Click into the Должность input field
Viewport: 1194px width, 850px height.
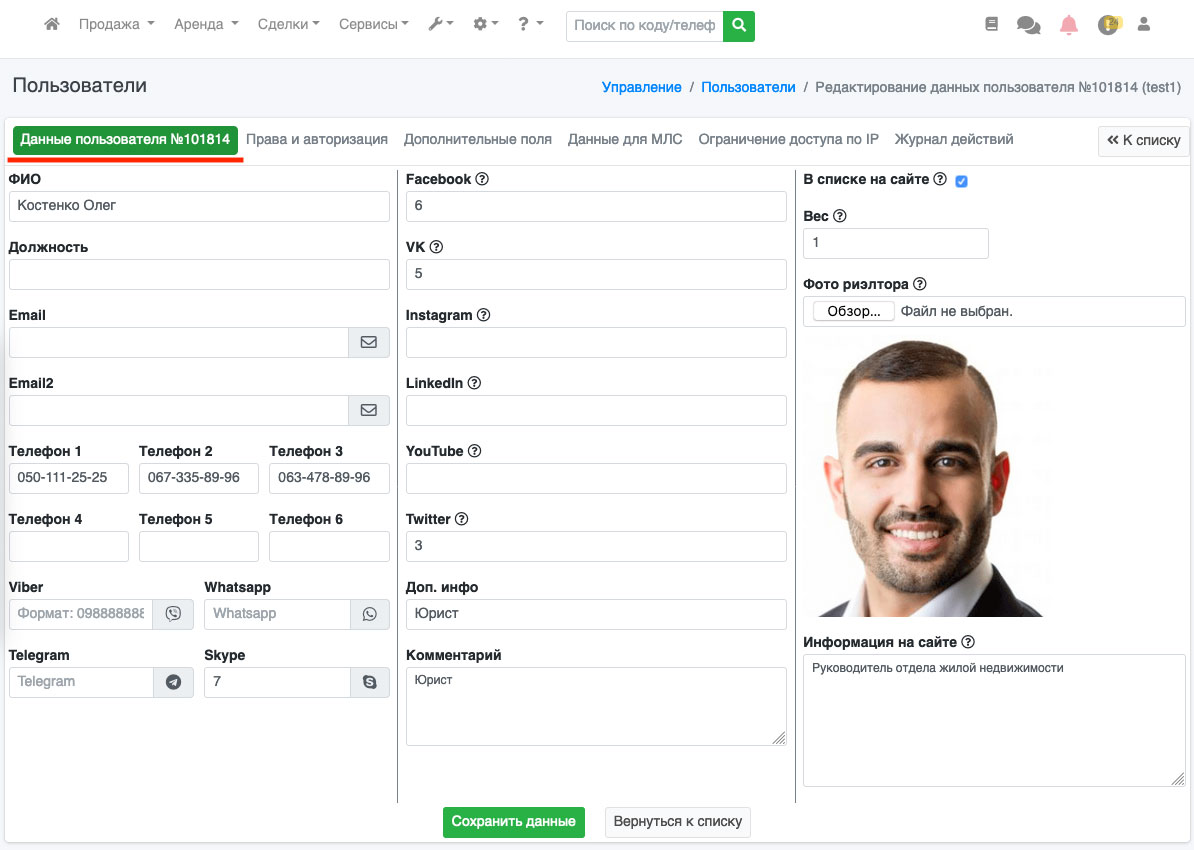coord(199,275)
